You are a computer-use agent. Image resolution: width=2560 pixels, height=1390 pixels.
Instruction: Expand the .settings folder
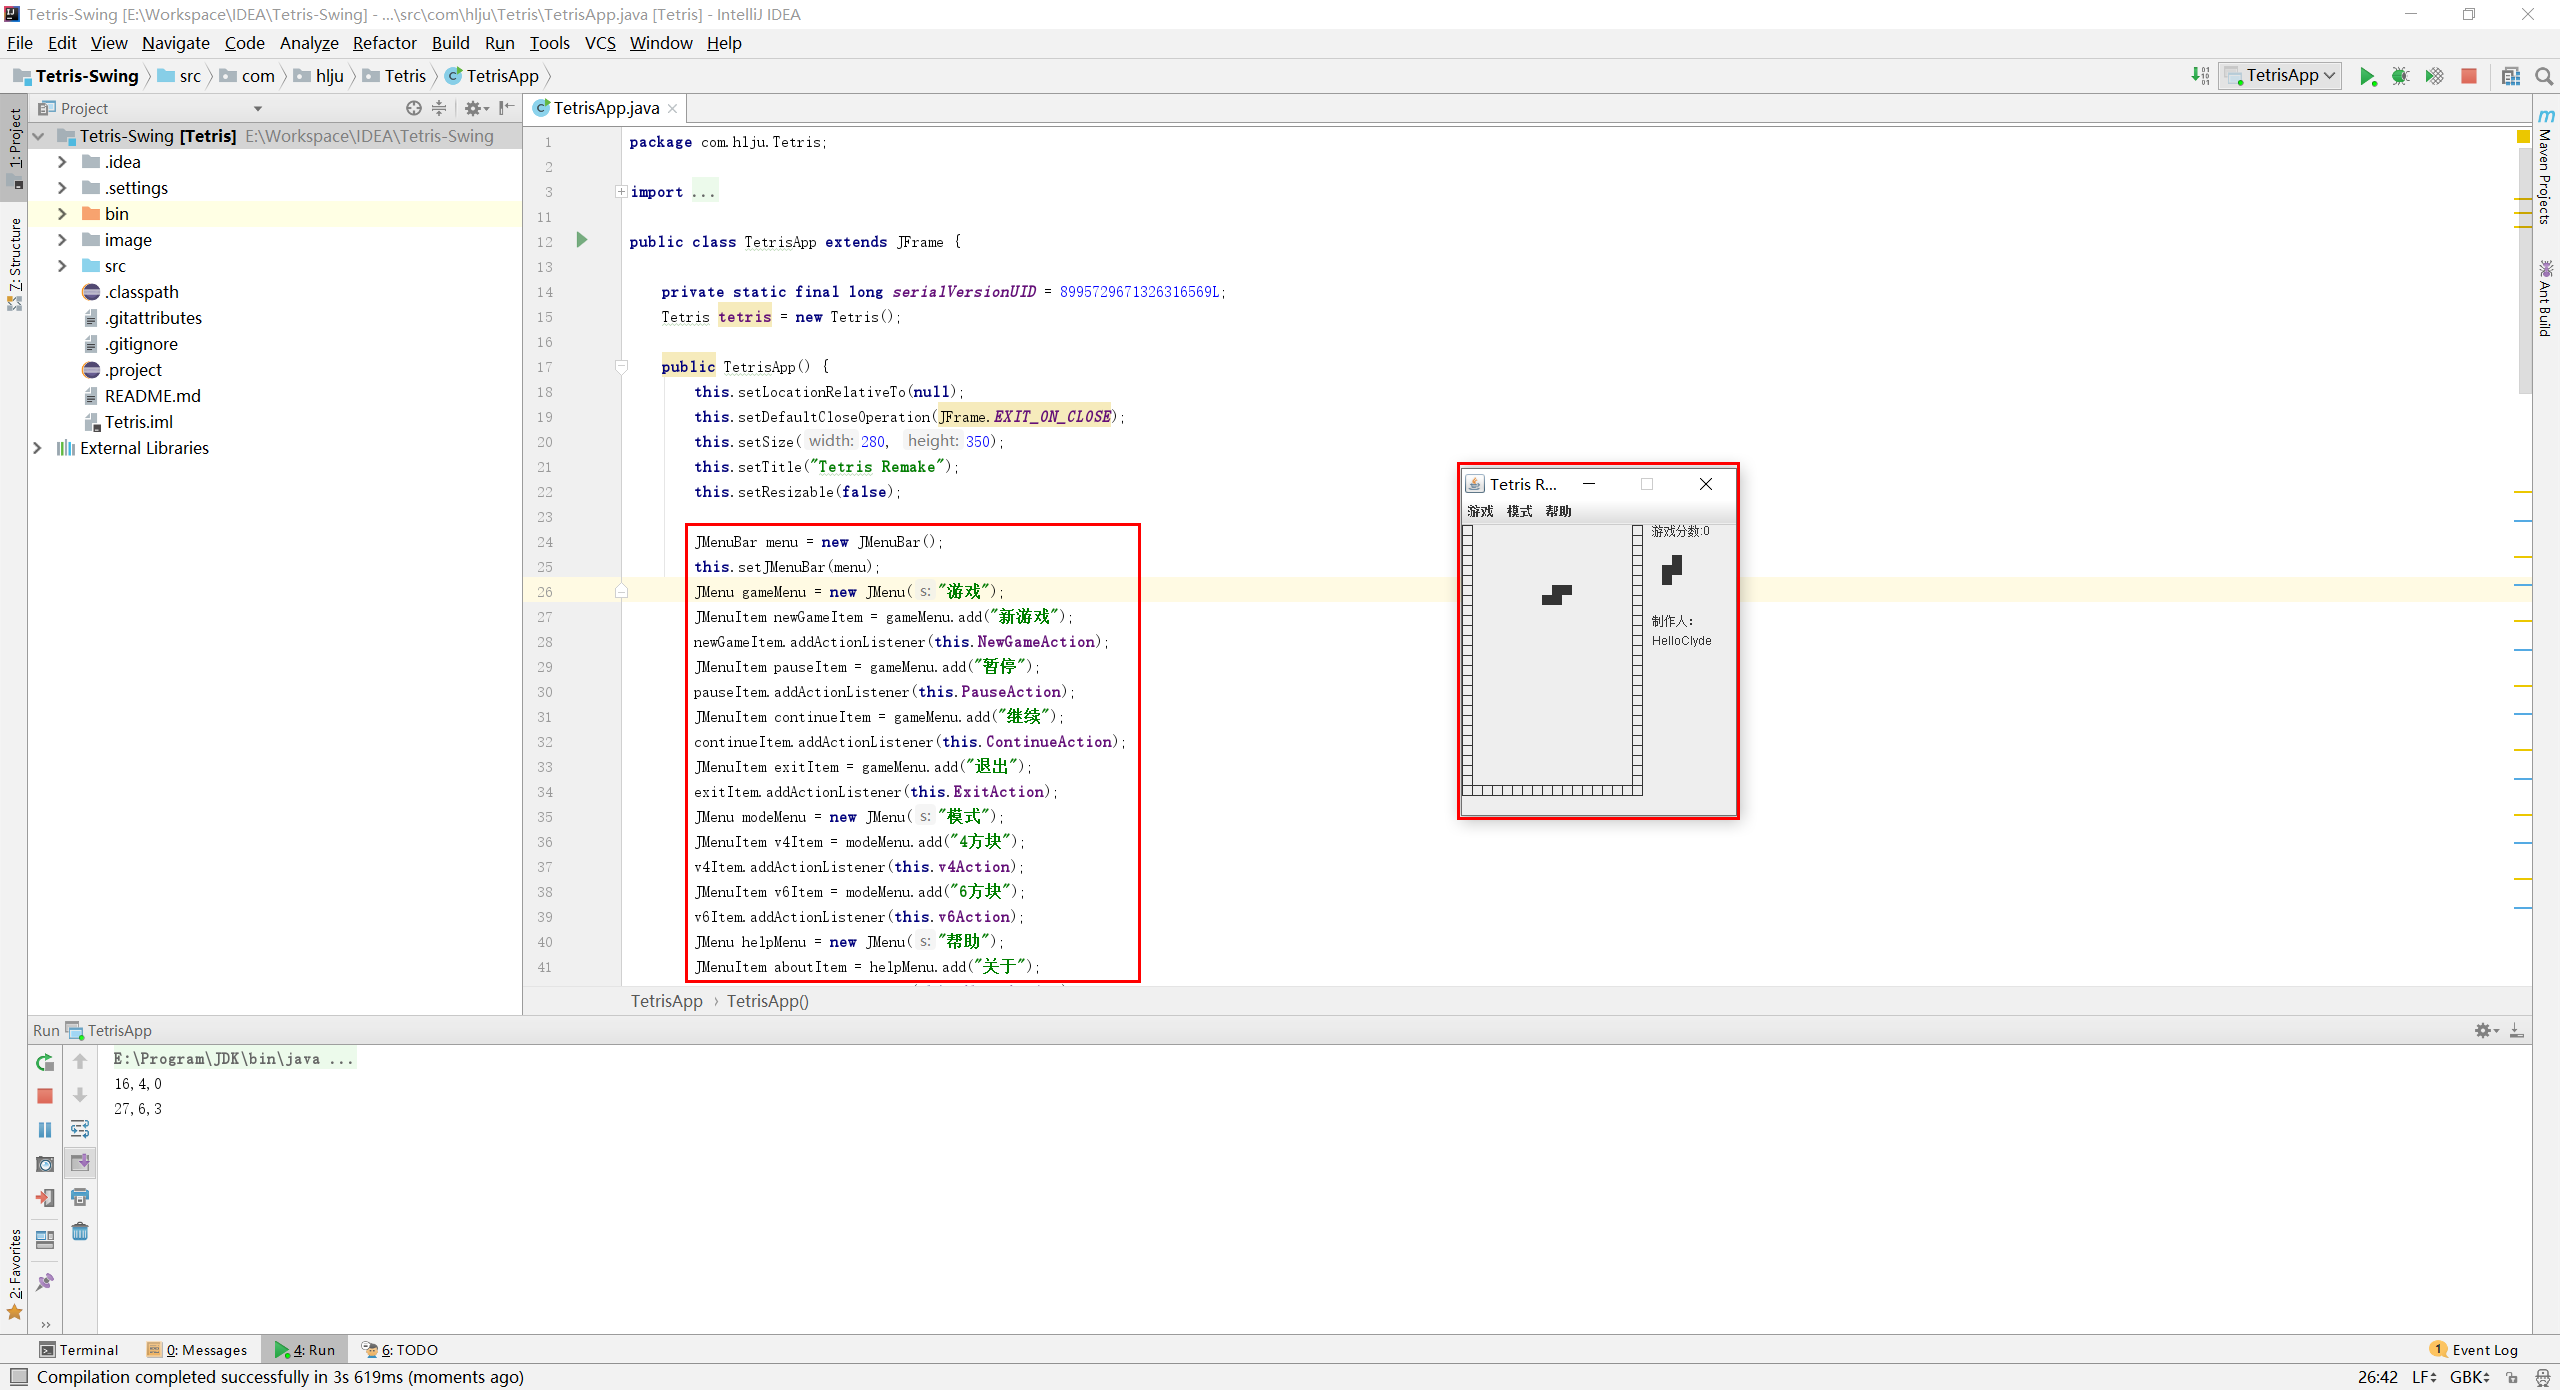[62, 188]
